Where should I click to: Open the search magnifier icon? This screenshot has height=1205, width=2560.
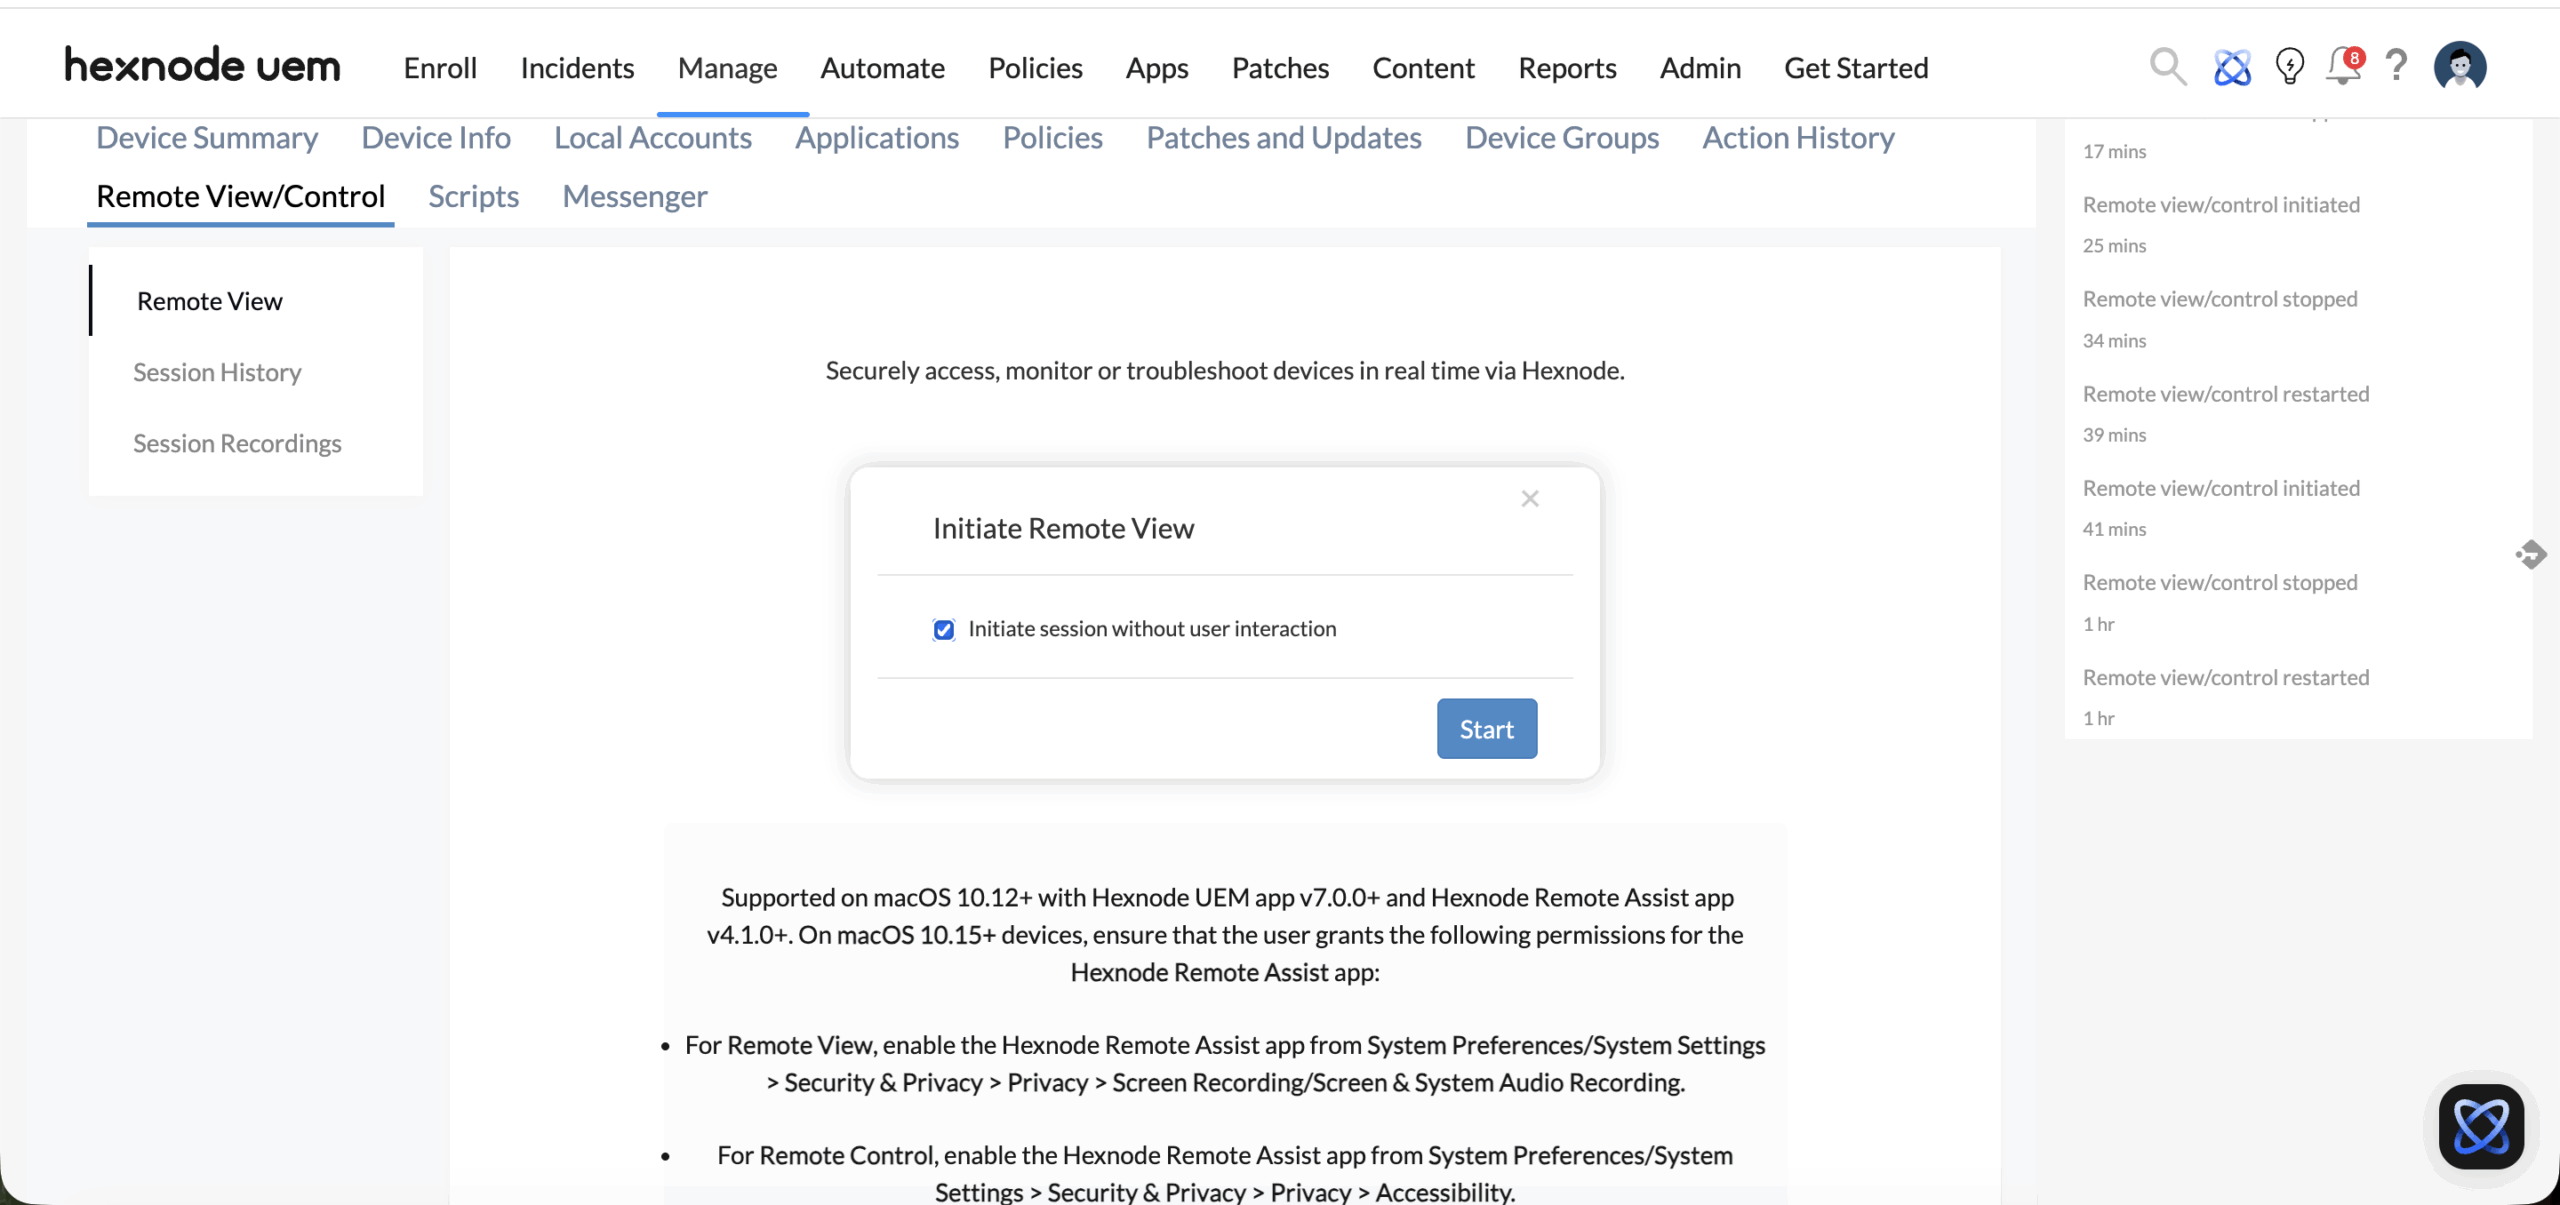(2167, 67)
